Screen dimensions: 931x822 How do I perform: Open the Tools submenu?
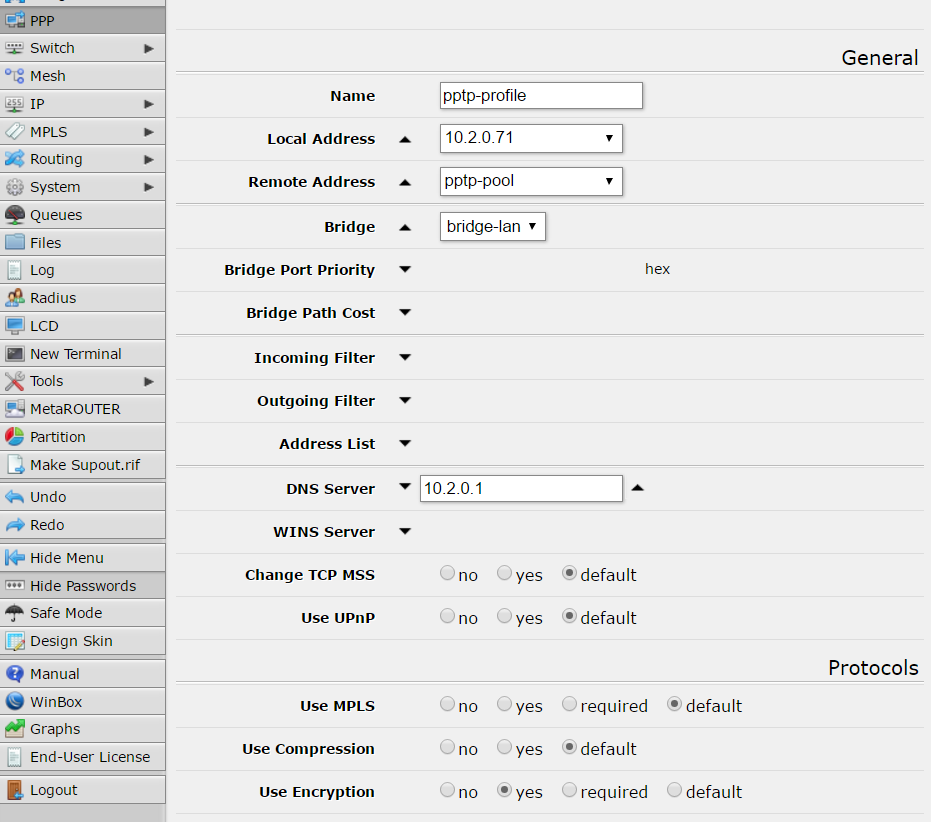click(83, 381)
